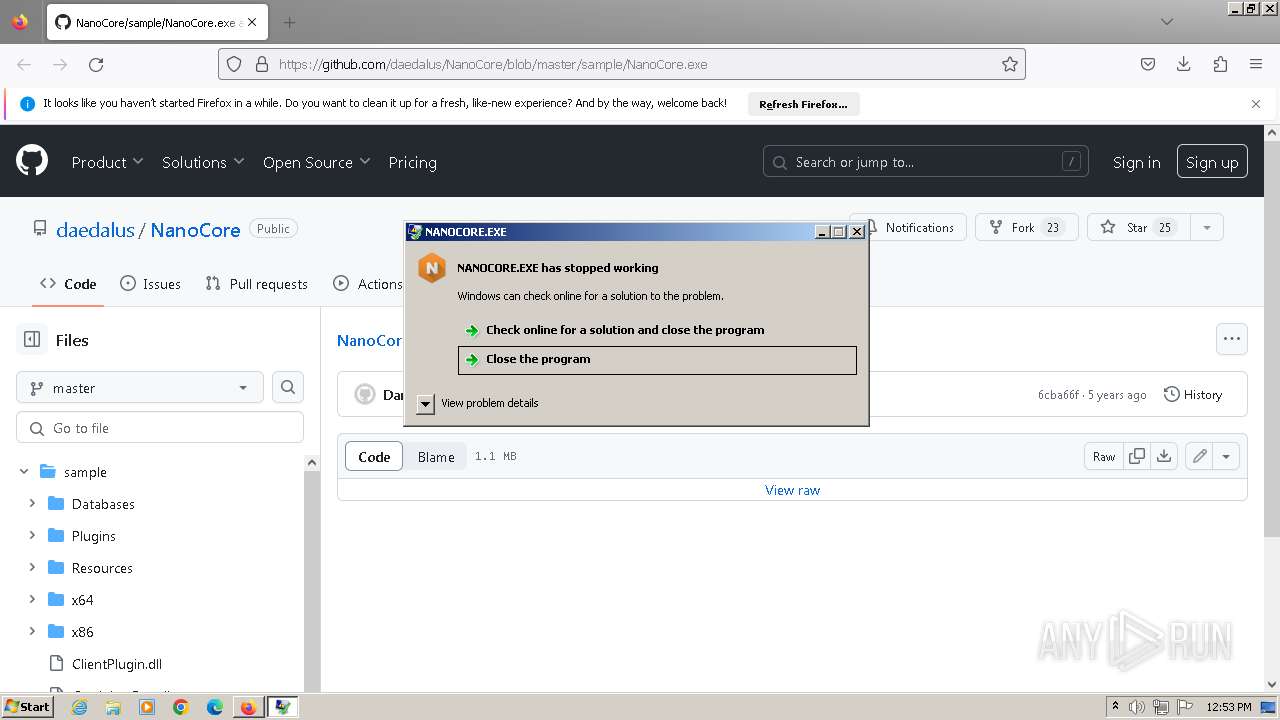Dismiss the Refresh Firefox notification bar

[x=1256, y=103]
